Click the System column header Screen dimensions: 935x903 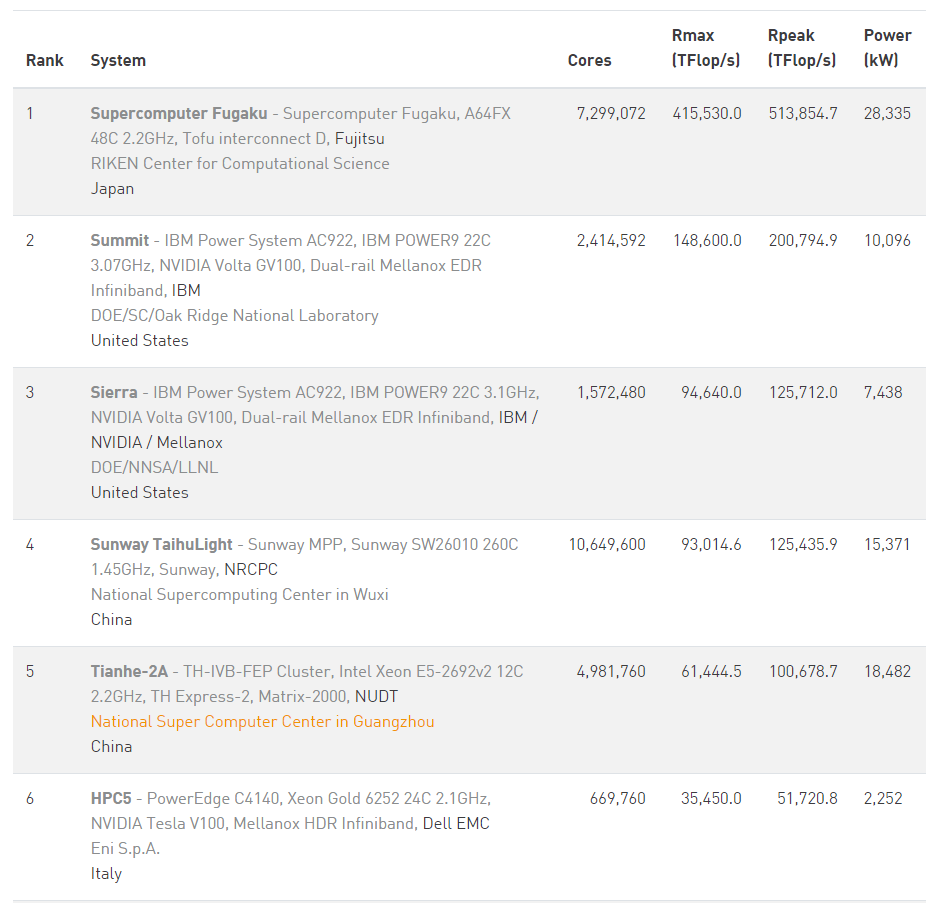(x=118, y=60)
